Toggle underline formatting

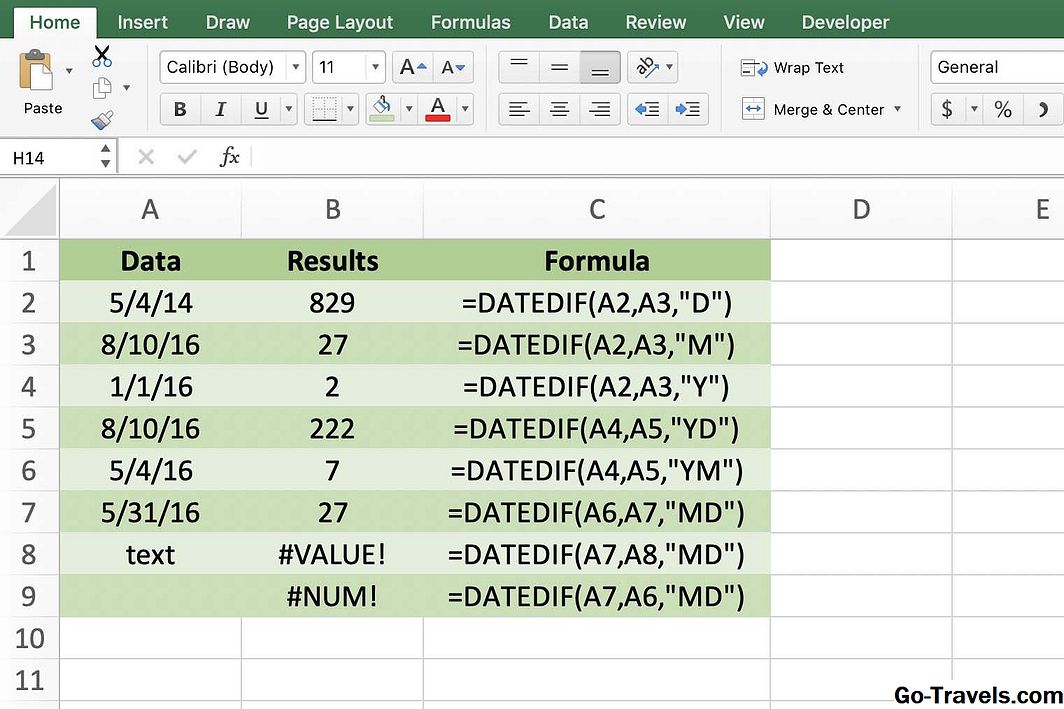[x=259, y=109]
